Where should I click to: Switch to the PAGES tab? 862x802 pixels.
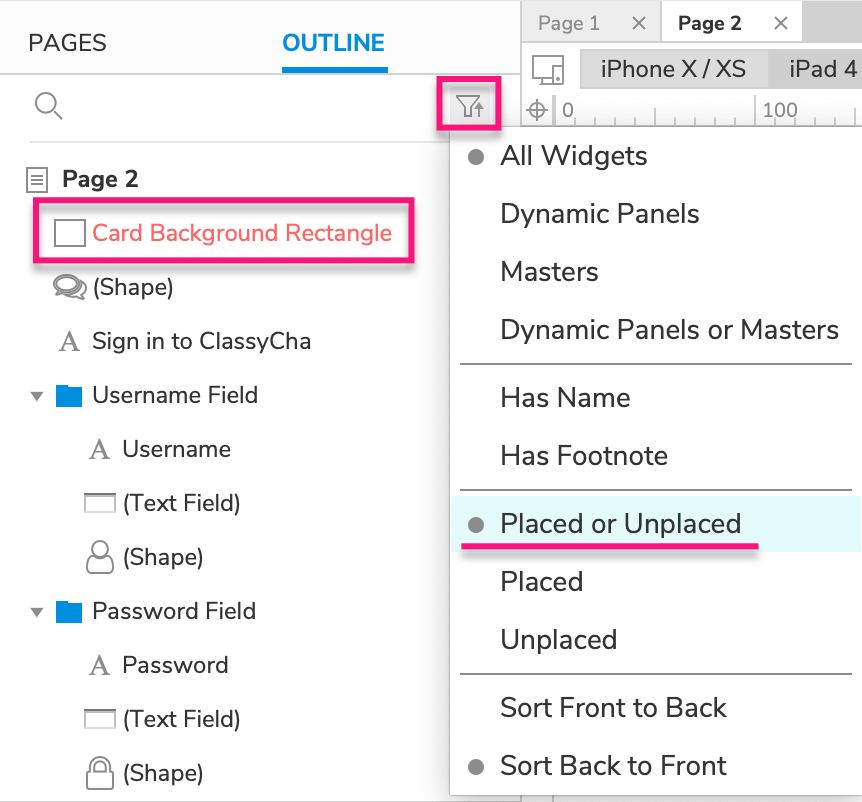coord(67,43)
